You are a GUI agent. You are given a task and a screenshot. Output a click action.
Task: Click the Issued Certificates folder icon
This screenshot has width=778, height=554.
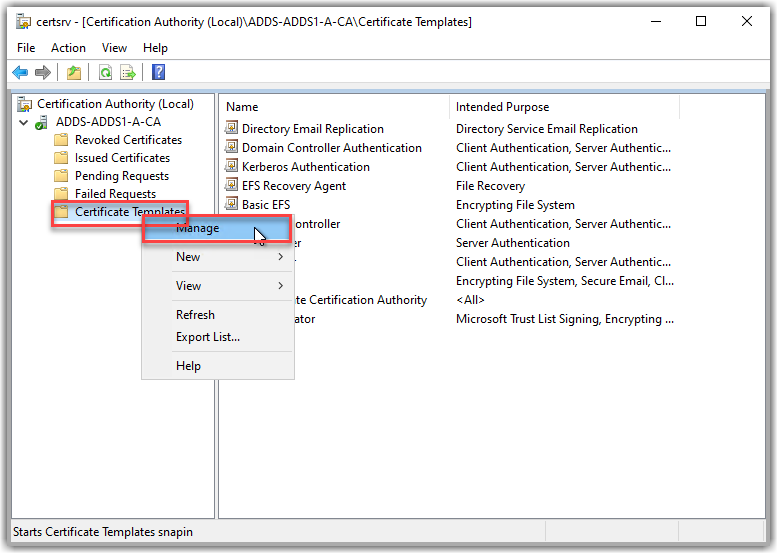pos(61,158)
